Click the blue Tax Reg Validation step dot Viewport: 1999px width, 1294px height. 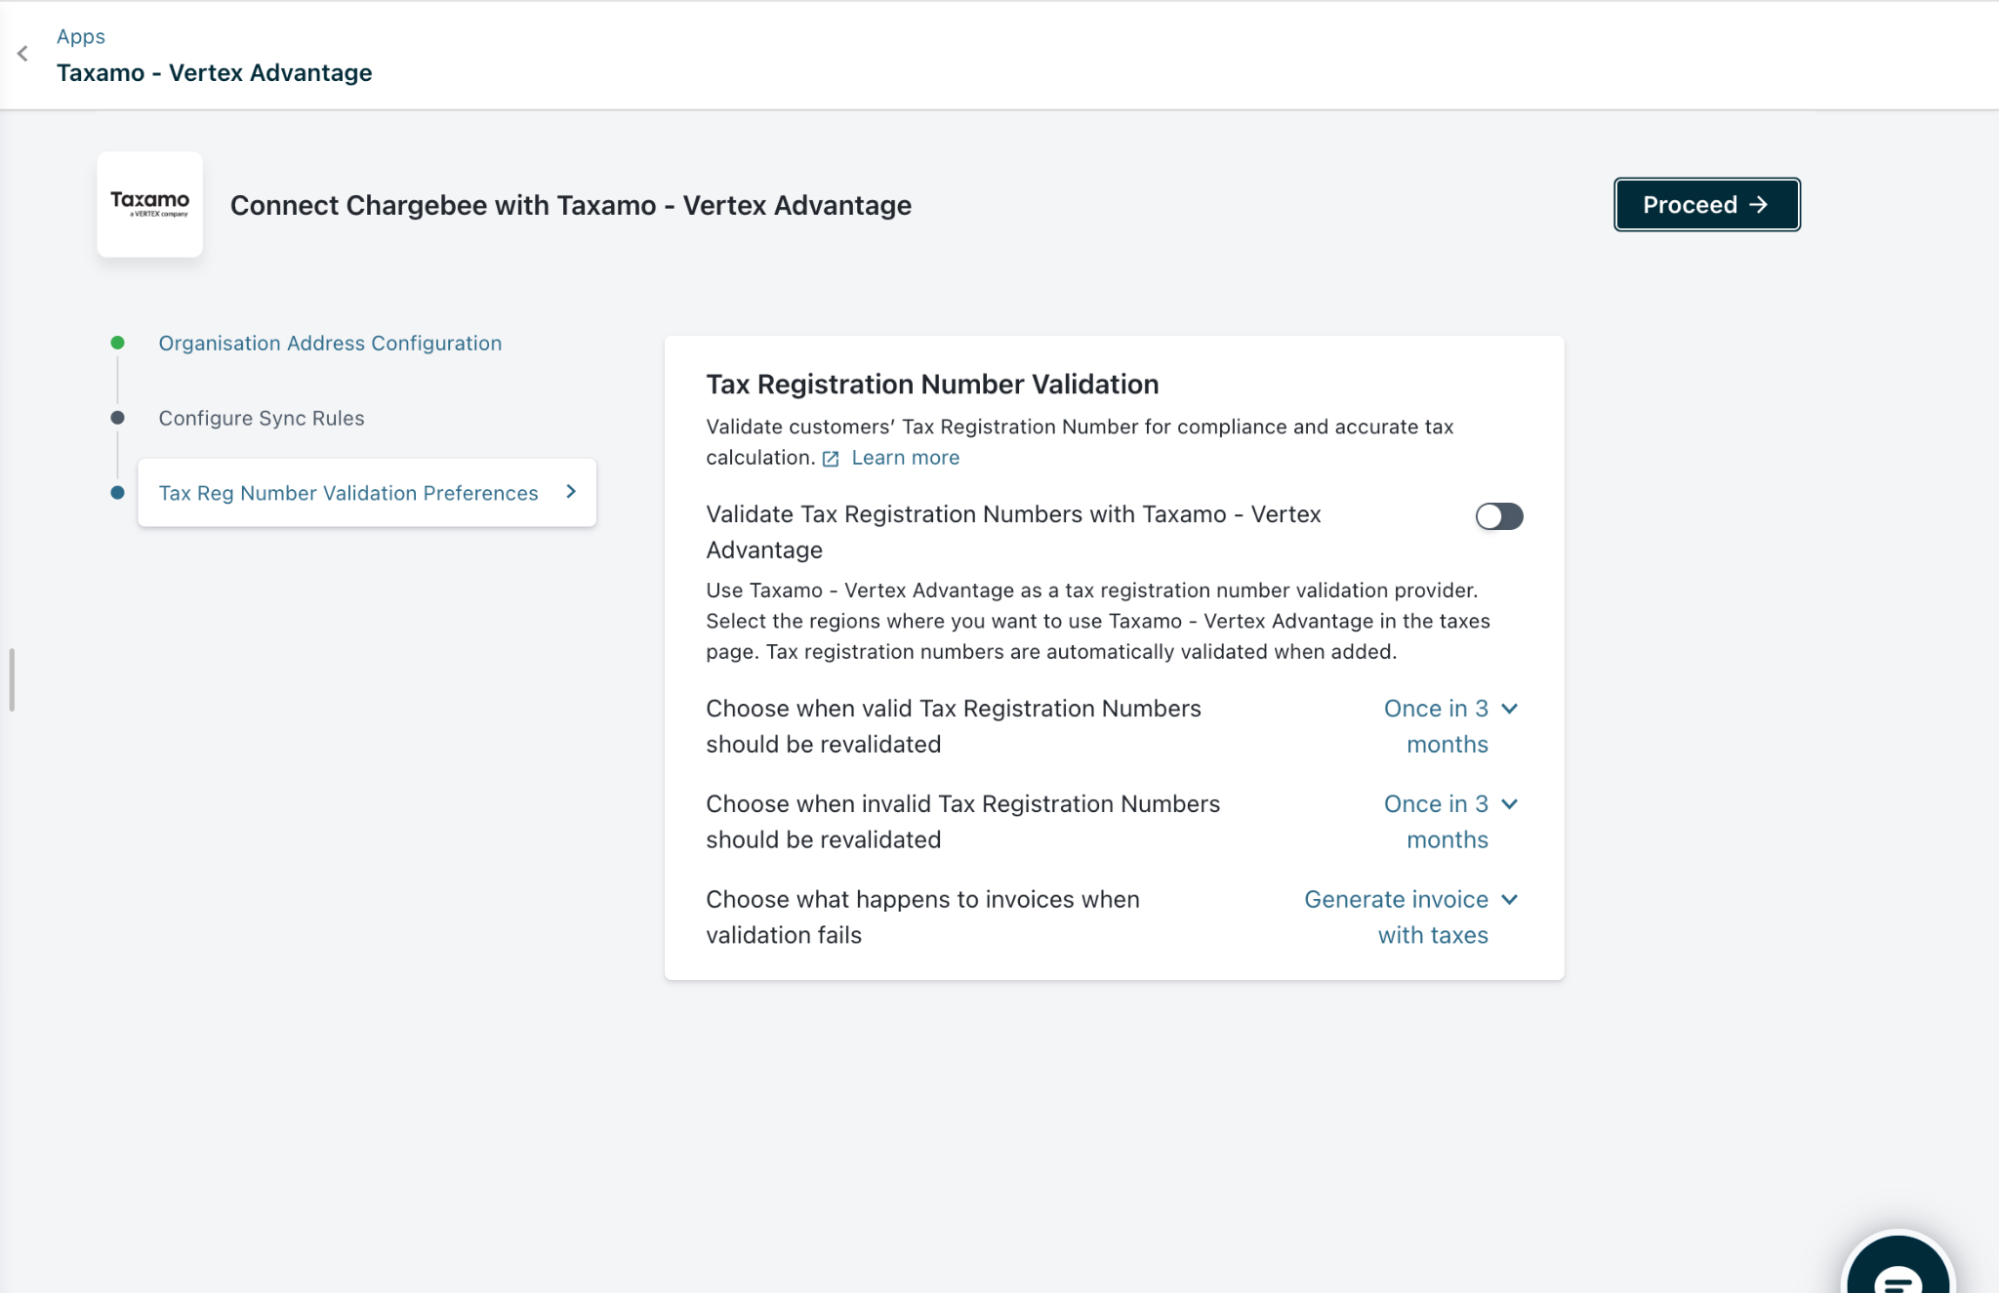[118, 493]
